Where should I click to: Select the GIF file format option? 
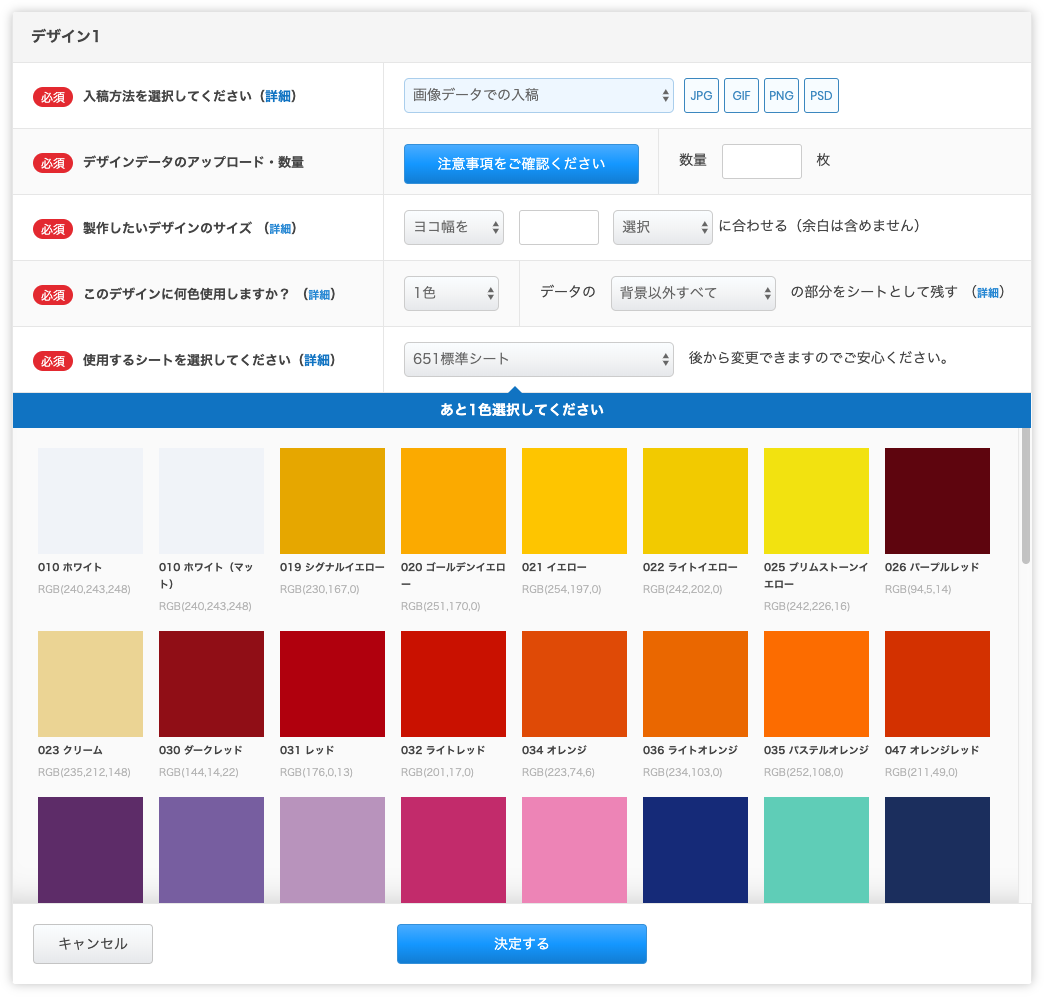741,95
